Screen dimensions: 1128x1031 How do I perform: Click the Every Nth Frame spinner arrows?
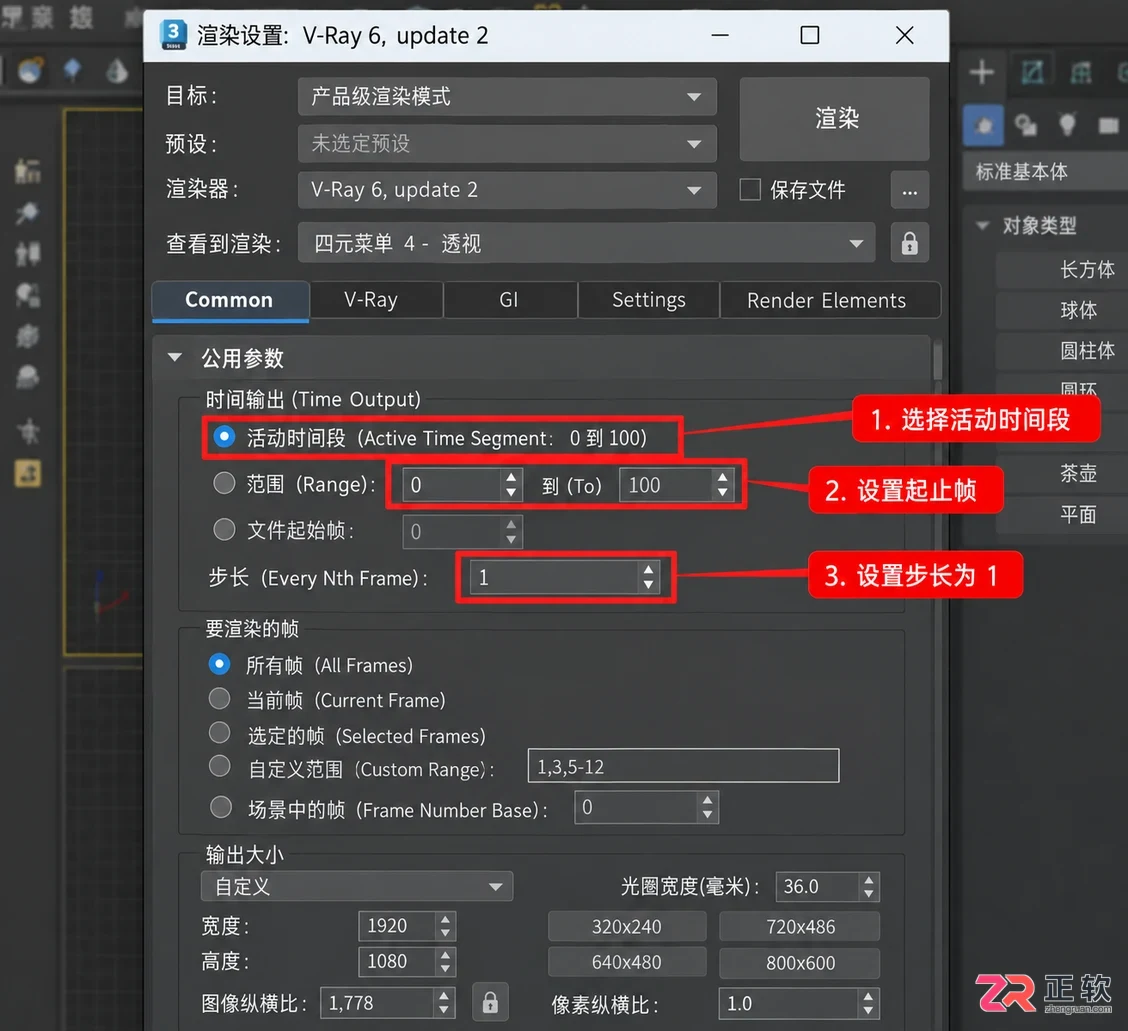[648, 577]
